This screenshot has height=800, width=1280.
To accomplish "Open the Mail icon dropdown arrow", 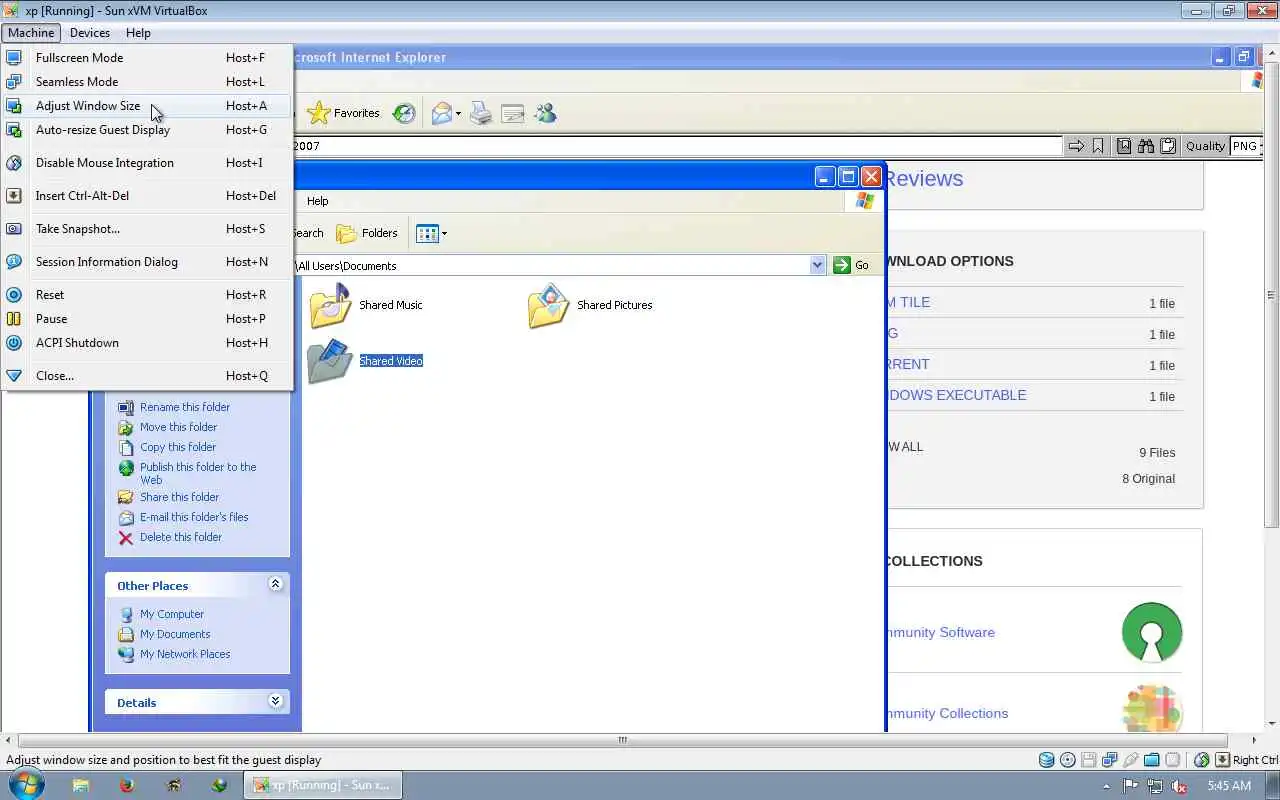I will pos(458,114).
